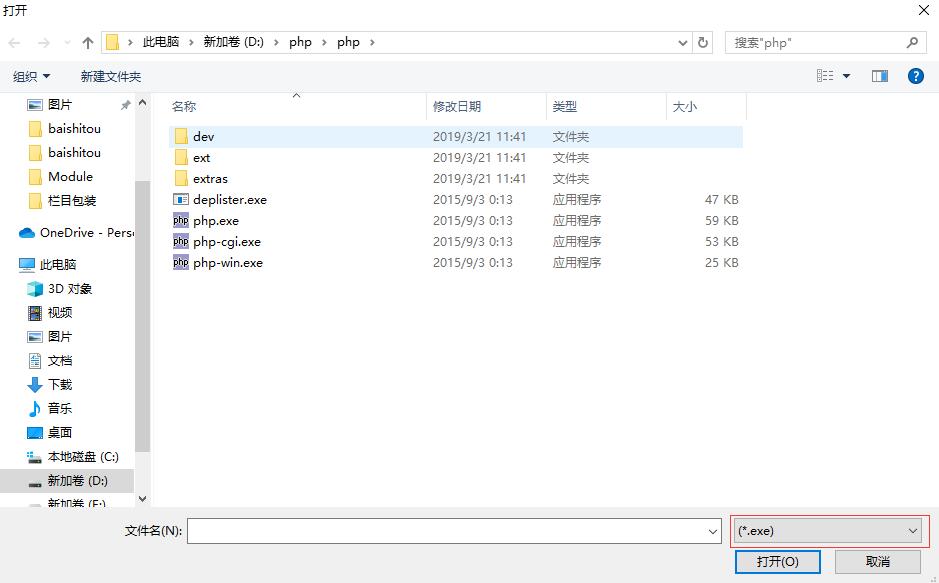Change view with the view icon
Image resolution: width=939 pixels, height=583 pixels.
tap(825, 76)
